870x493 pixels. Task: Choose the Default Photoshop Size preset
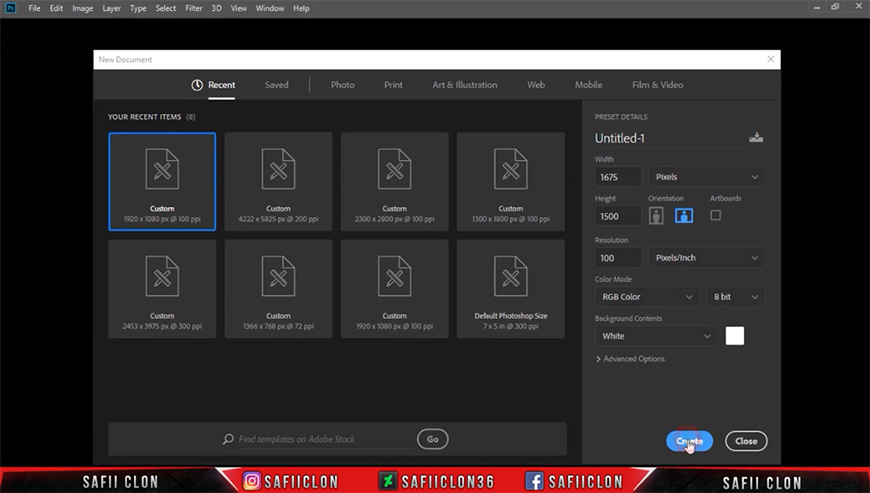510,289
